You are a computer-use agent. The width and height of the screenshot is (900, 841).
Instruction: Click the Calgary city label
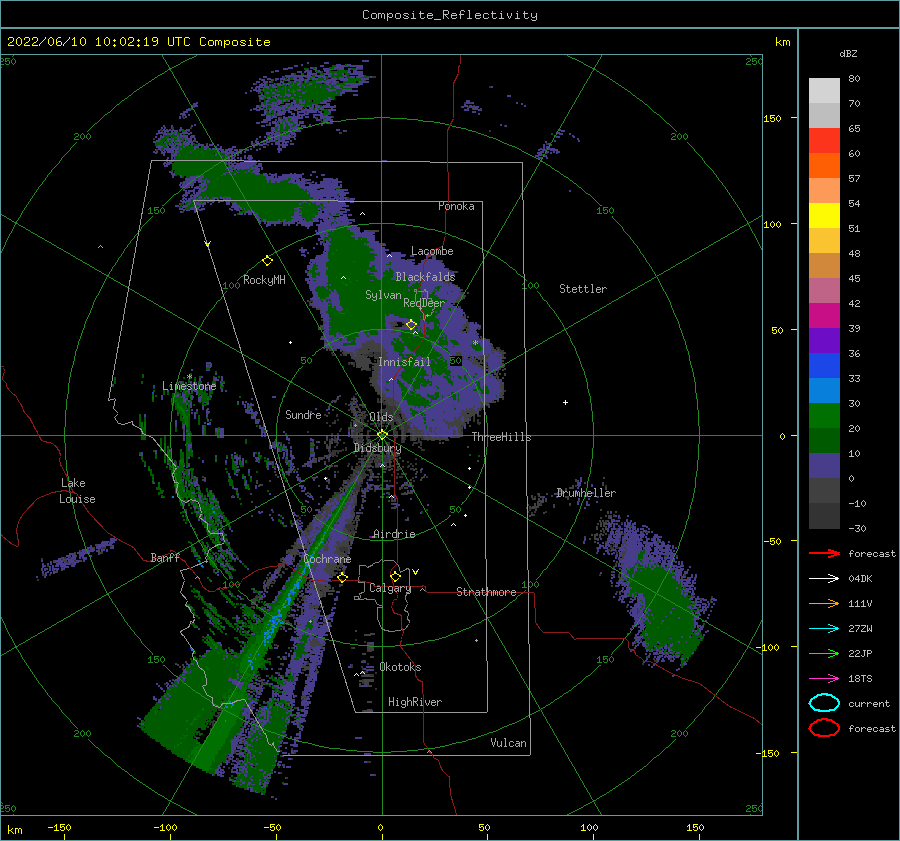coord(390,588)
